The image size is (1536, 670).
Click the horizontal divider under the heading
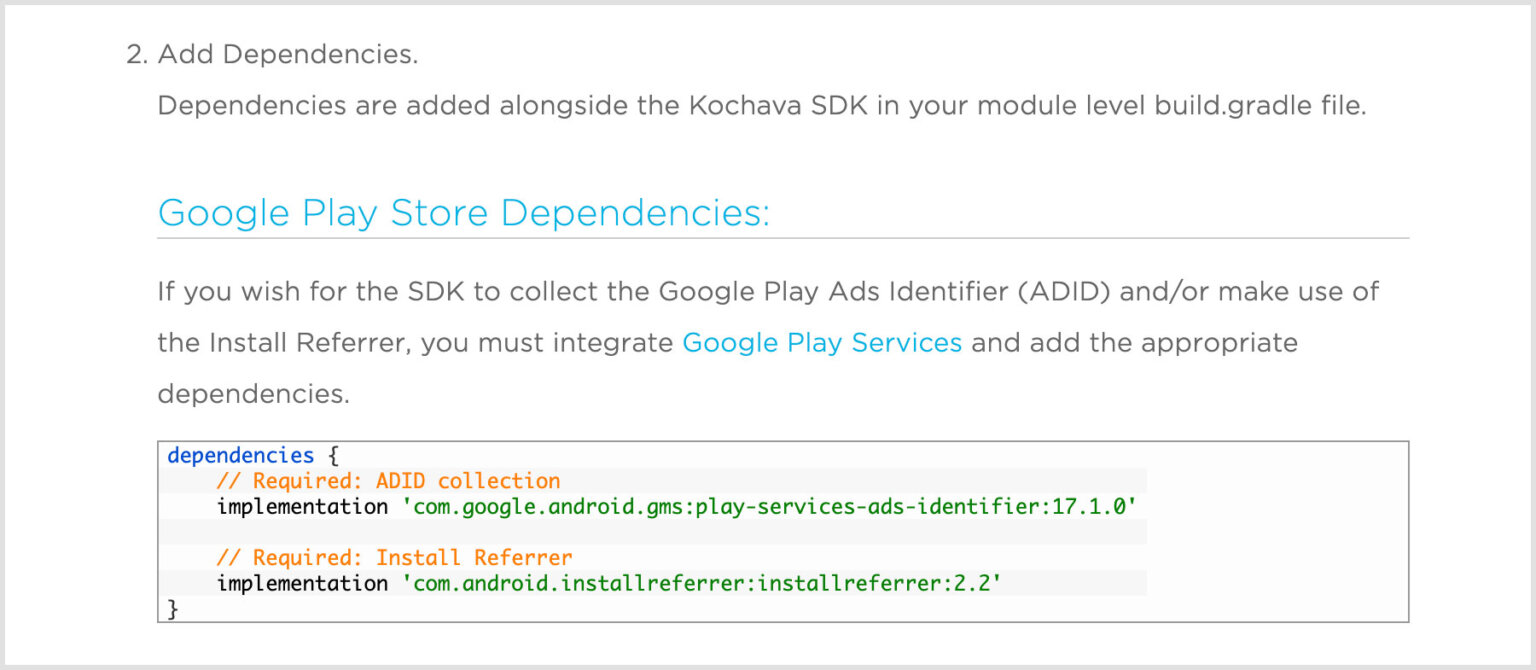click(x=784, y=237)
